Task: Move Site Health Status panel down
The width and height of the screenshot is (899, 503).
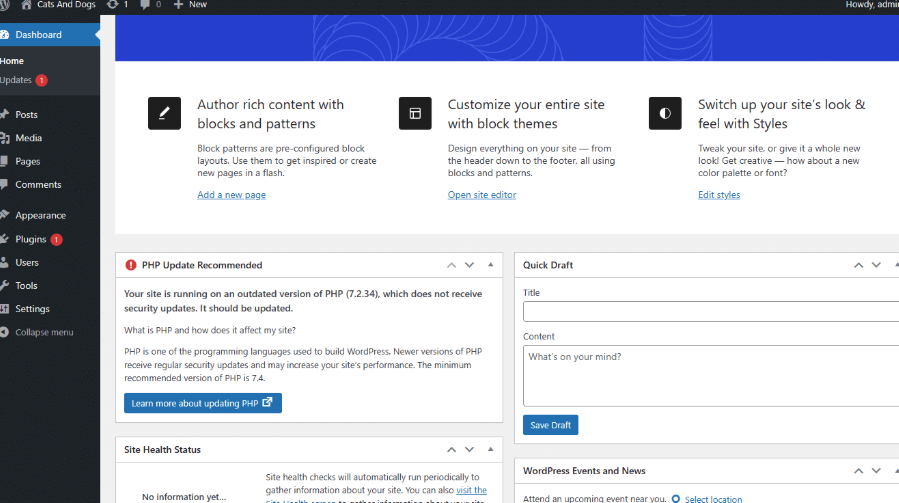Action: click(470, 450)
